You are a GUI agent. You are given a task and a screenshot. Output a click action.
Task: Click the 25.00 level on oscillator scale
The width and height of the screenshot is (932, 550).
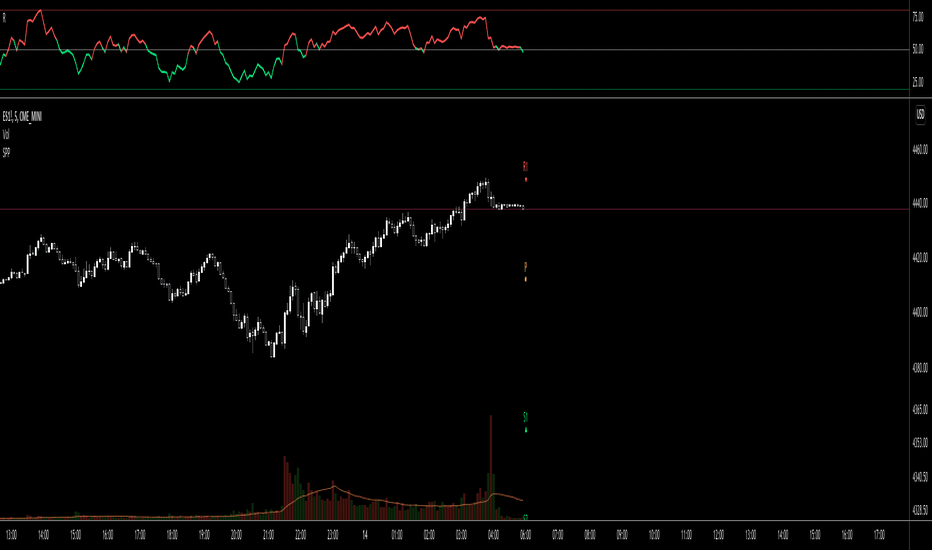[918, 82]
